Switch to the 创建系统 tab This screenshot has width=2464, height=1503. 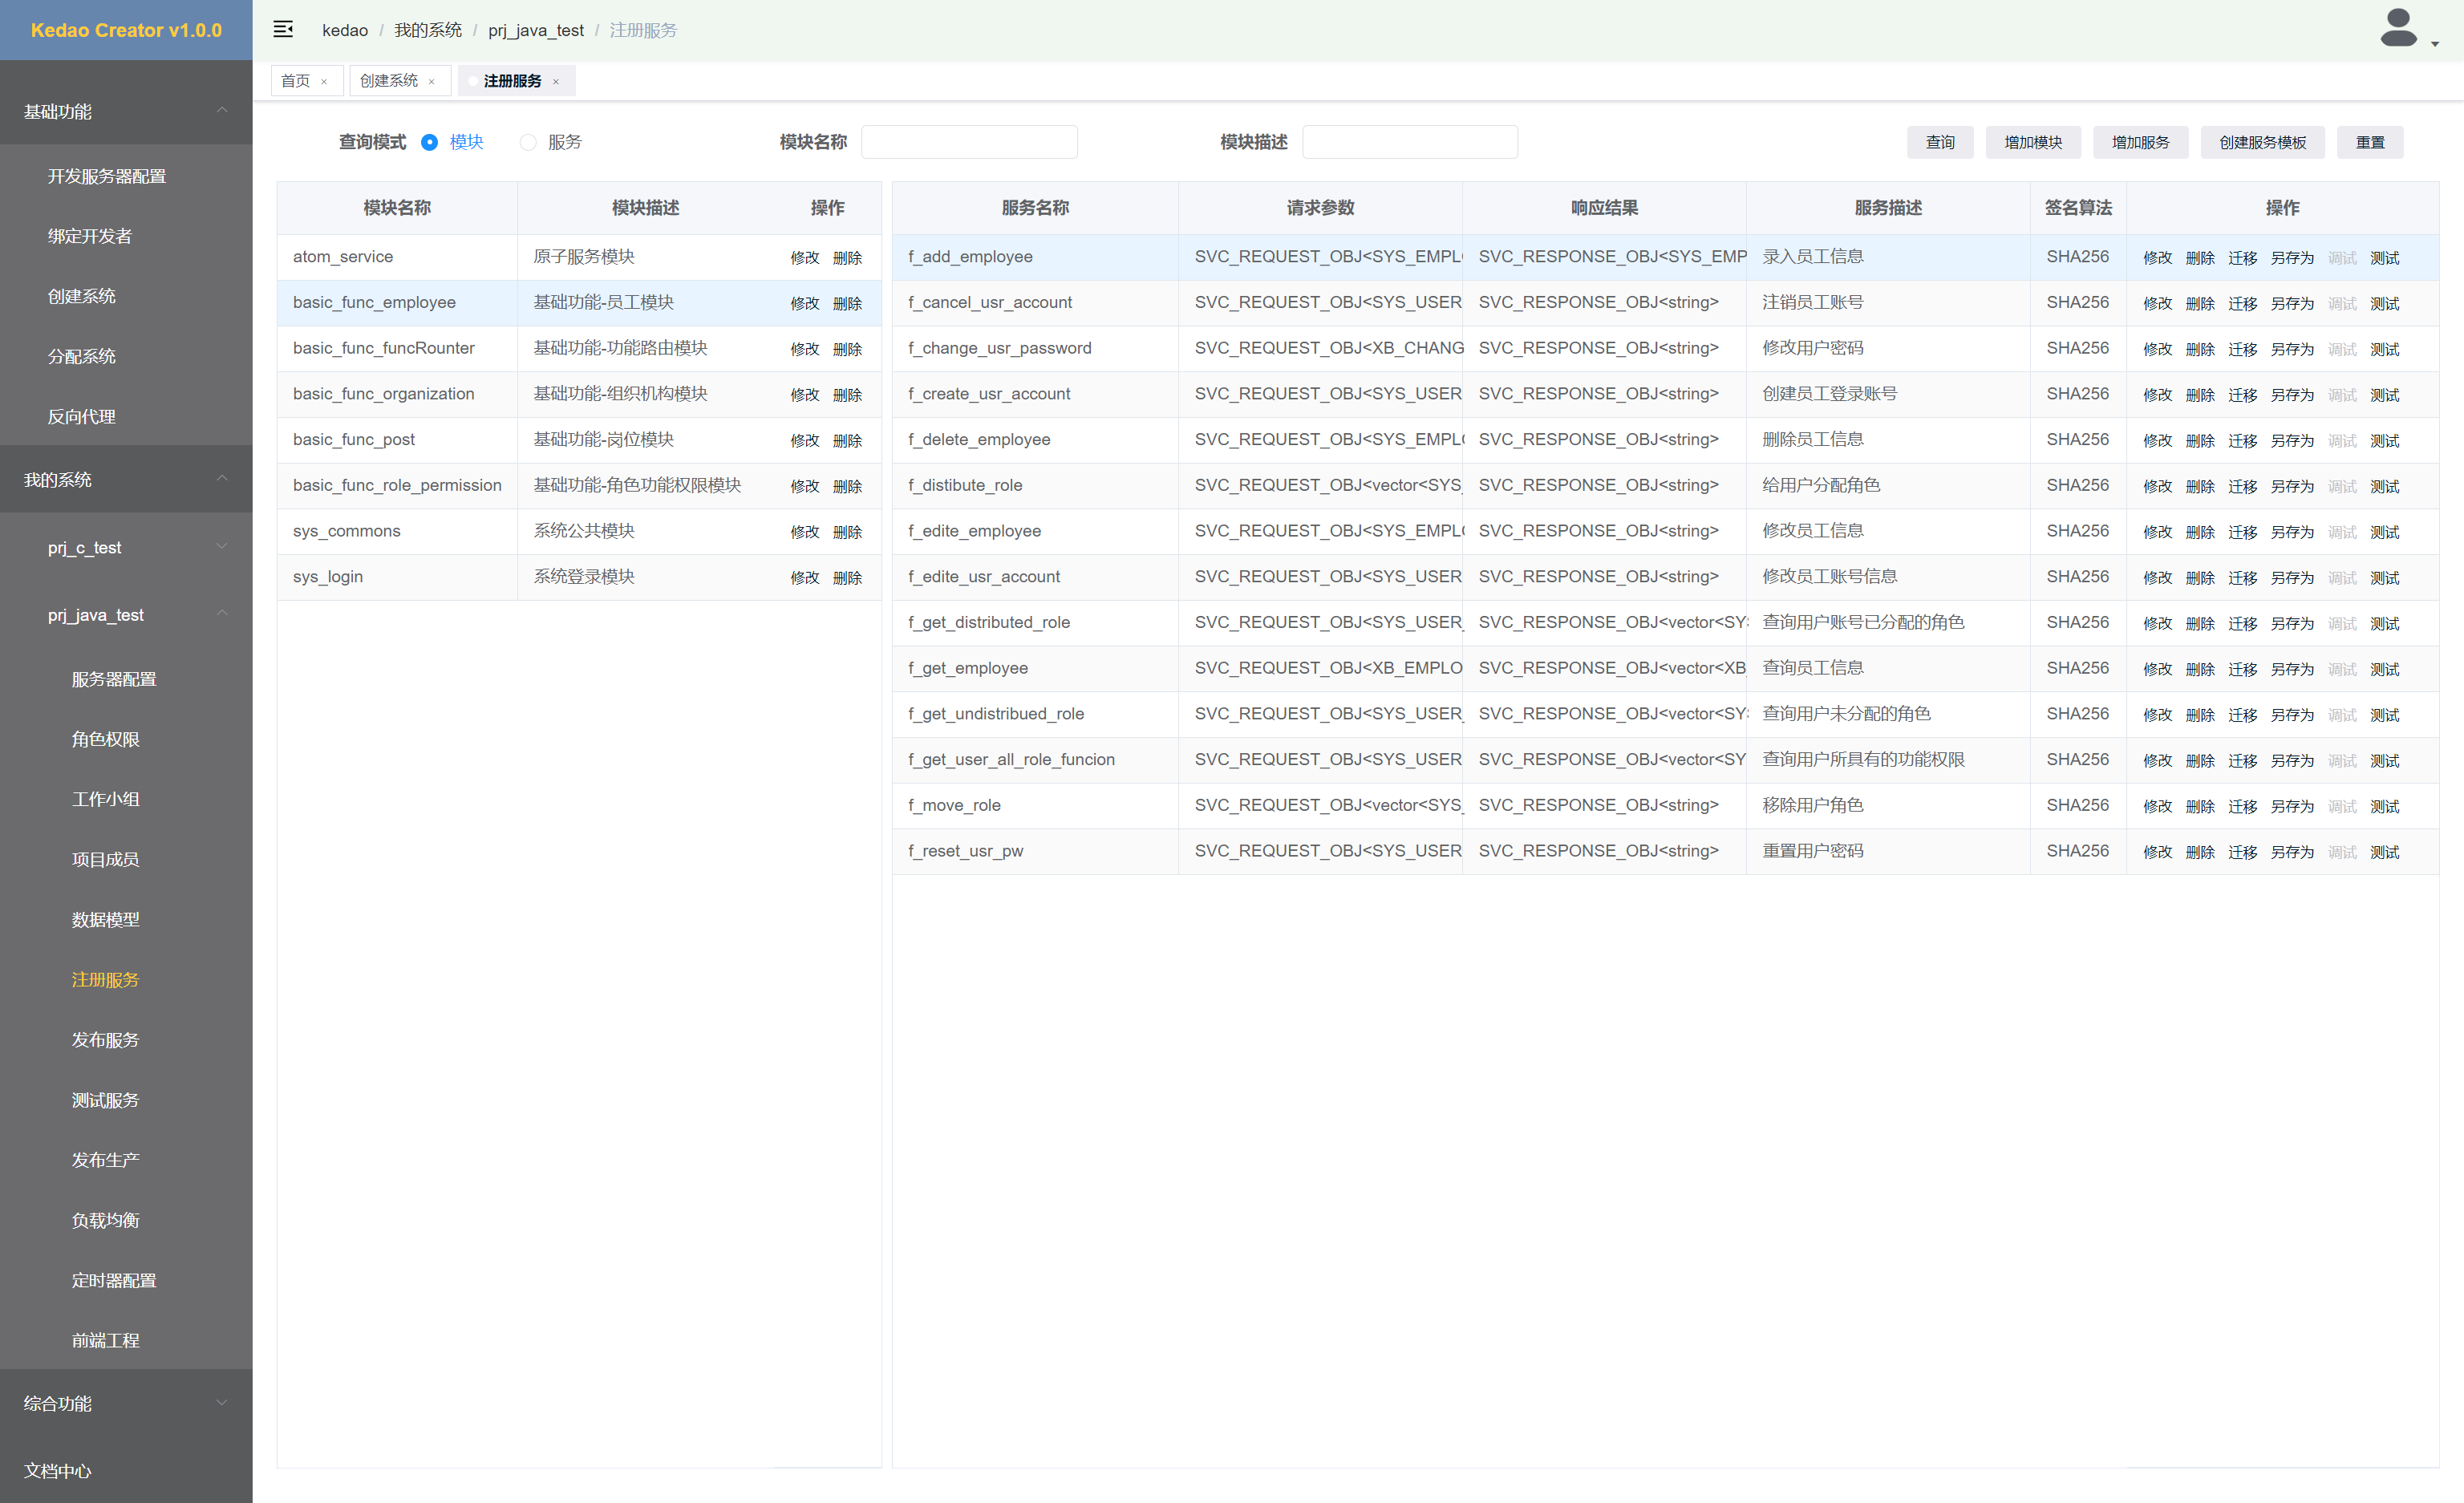click(x=389, y=81)
